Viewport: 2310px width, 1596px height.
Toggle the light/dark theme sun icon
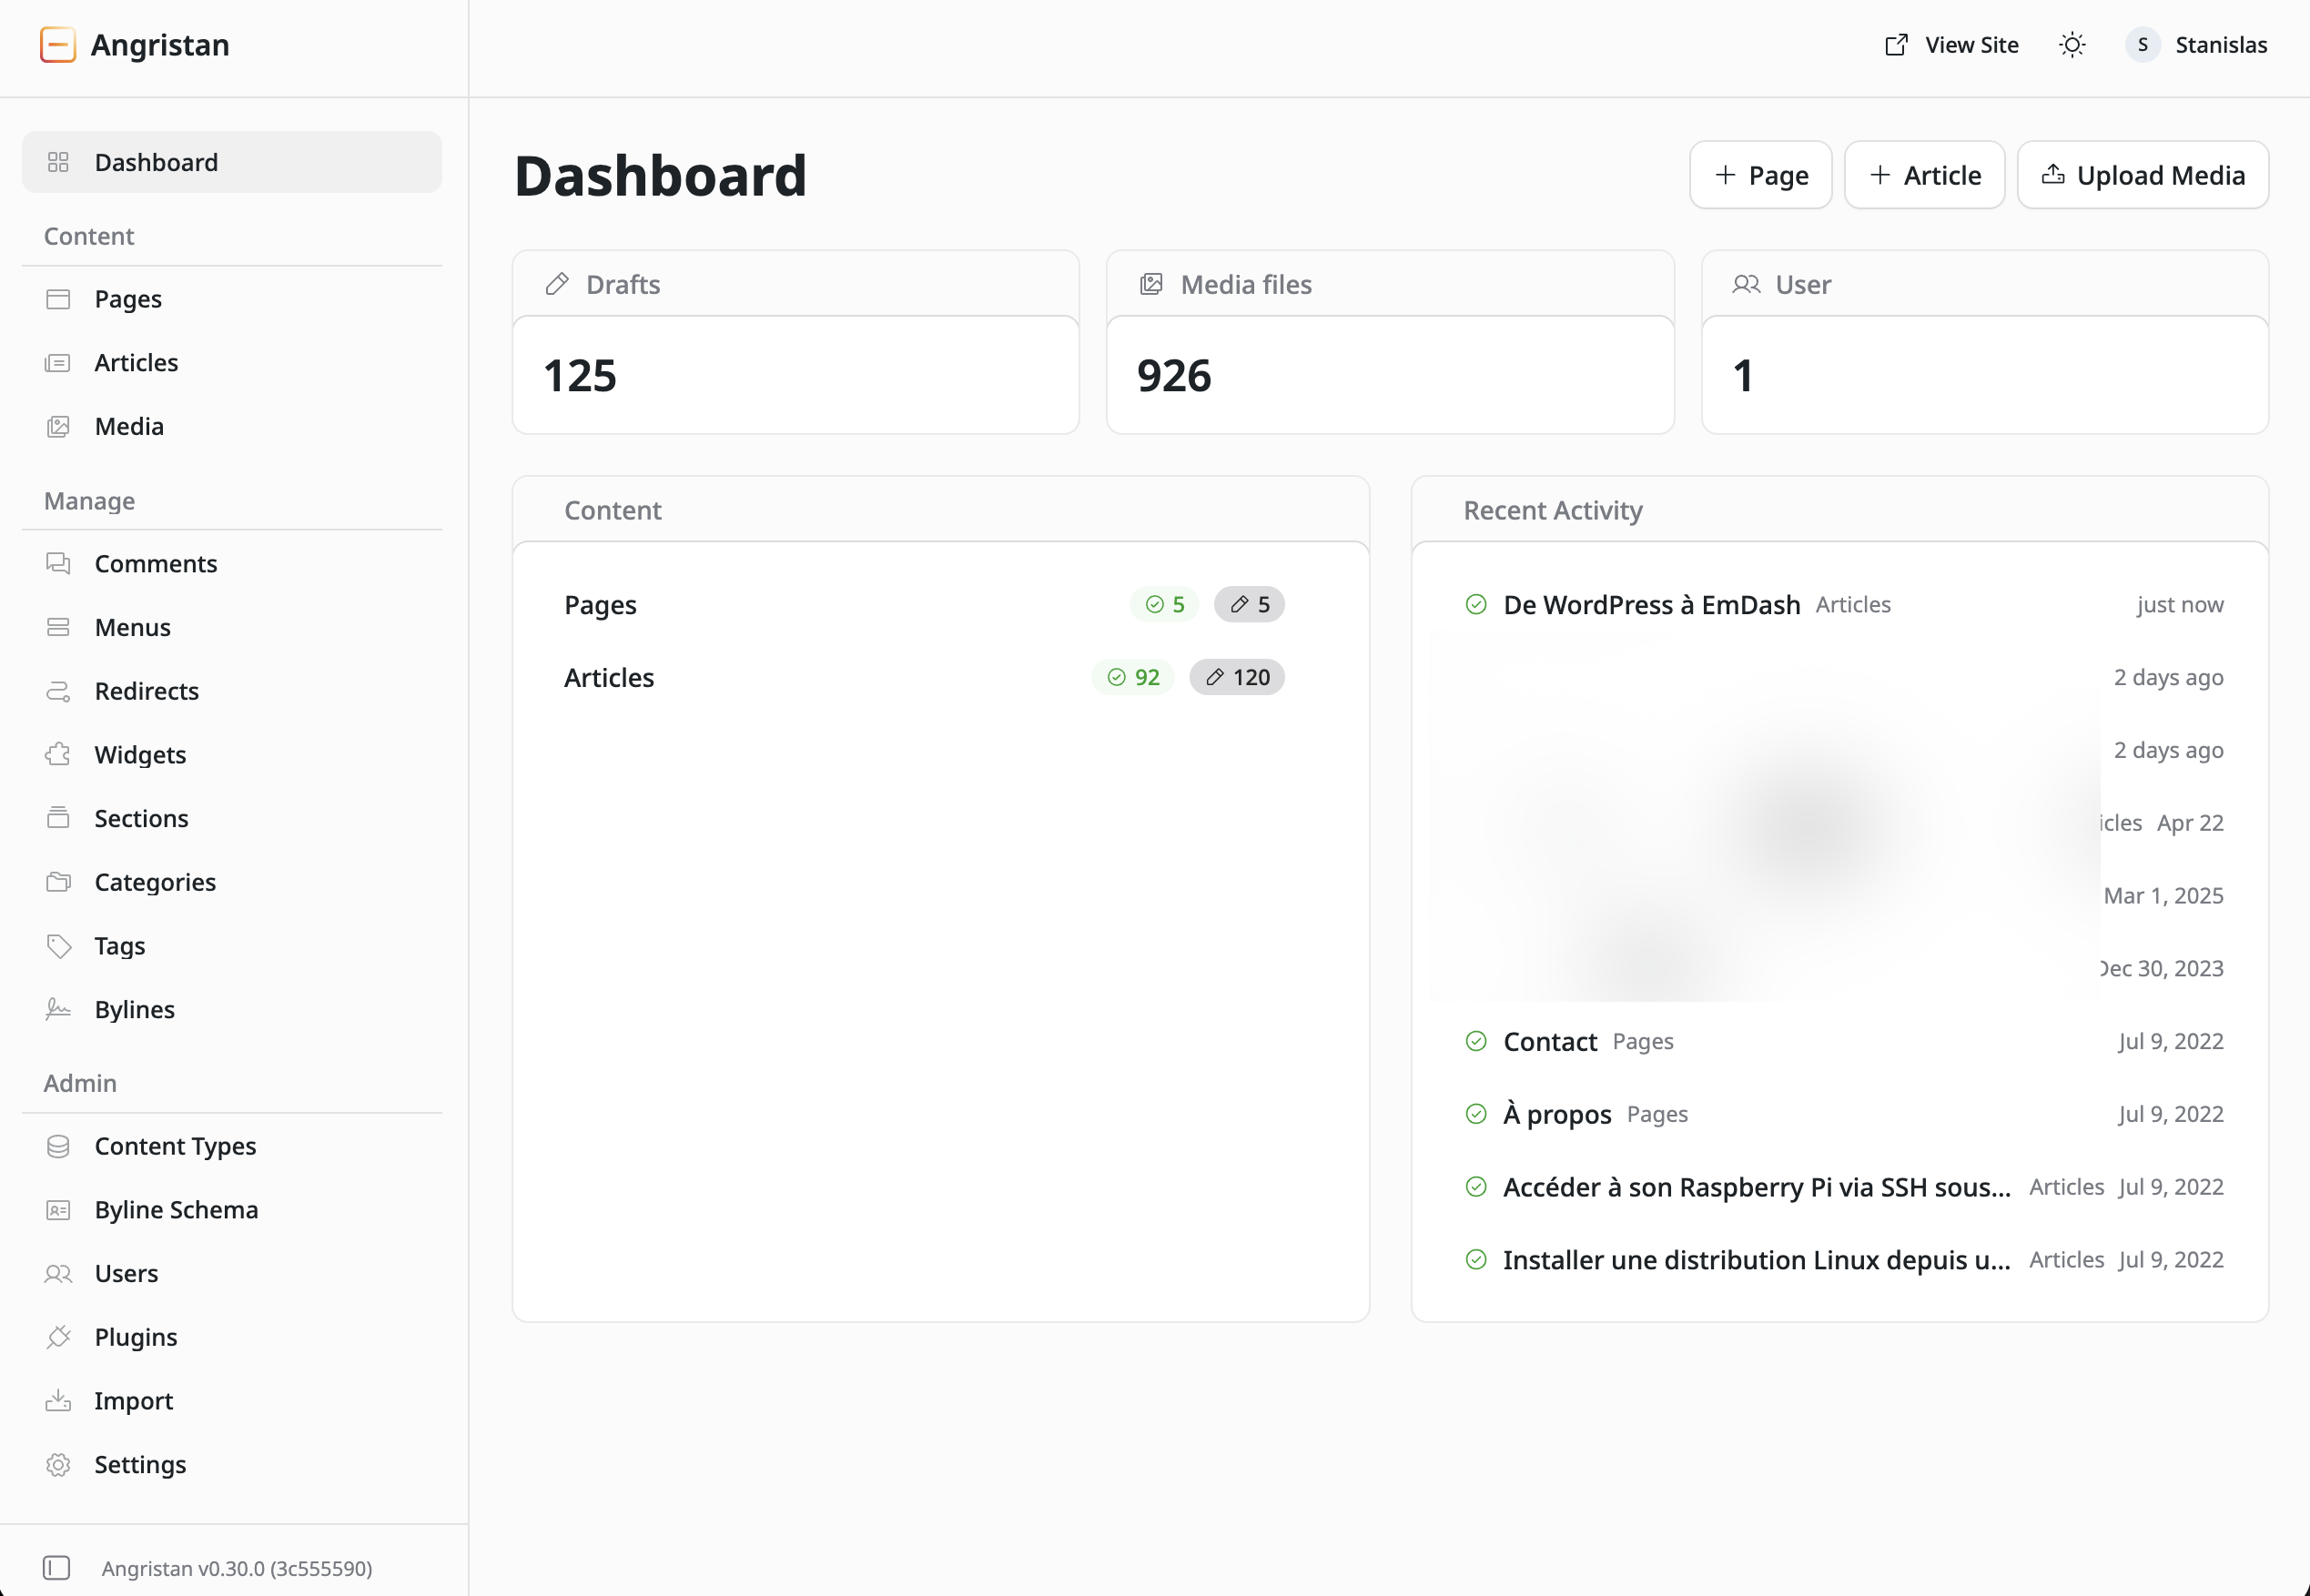tap(2072, 45)
